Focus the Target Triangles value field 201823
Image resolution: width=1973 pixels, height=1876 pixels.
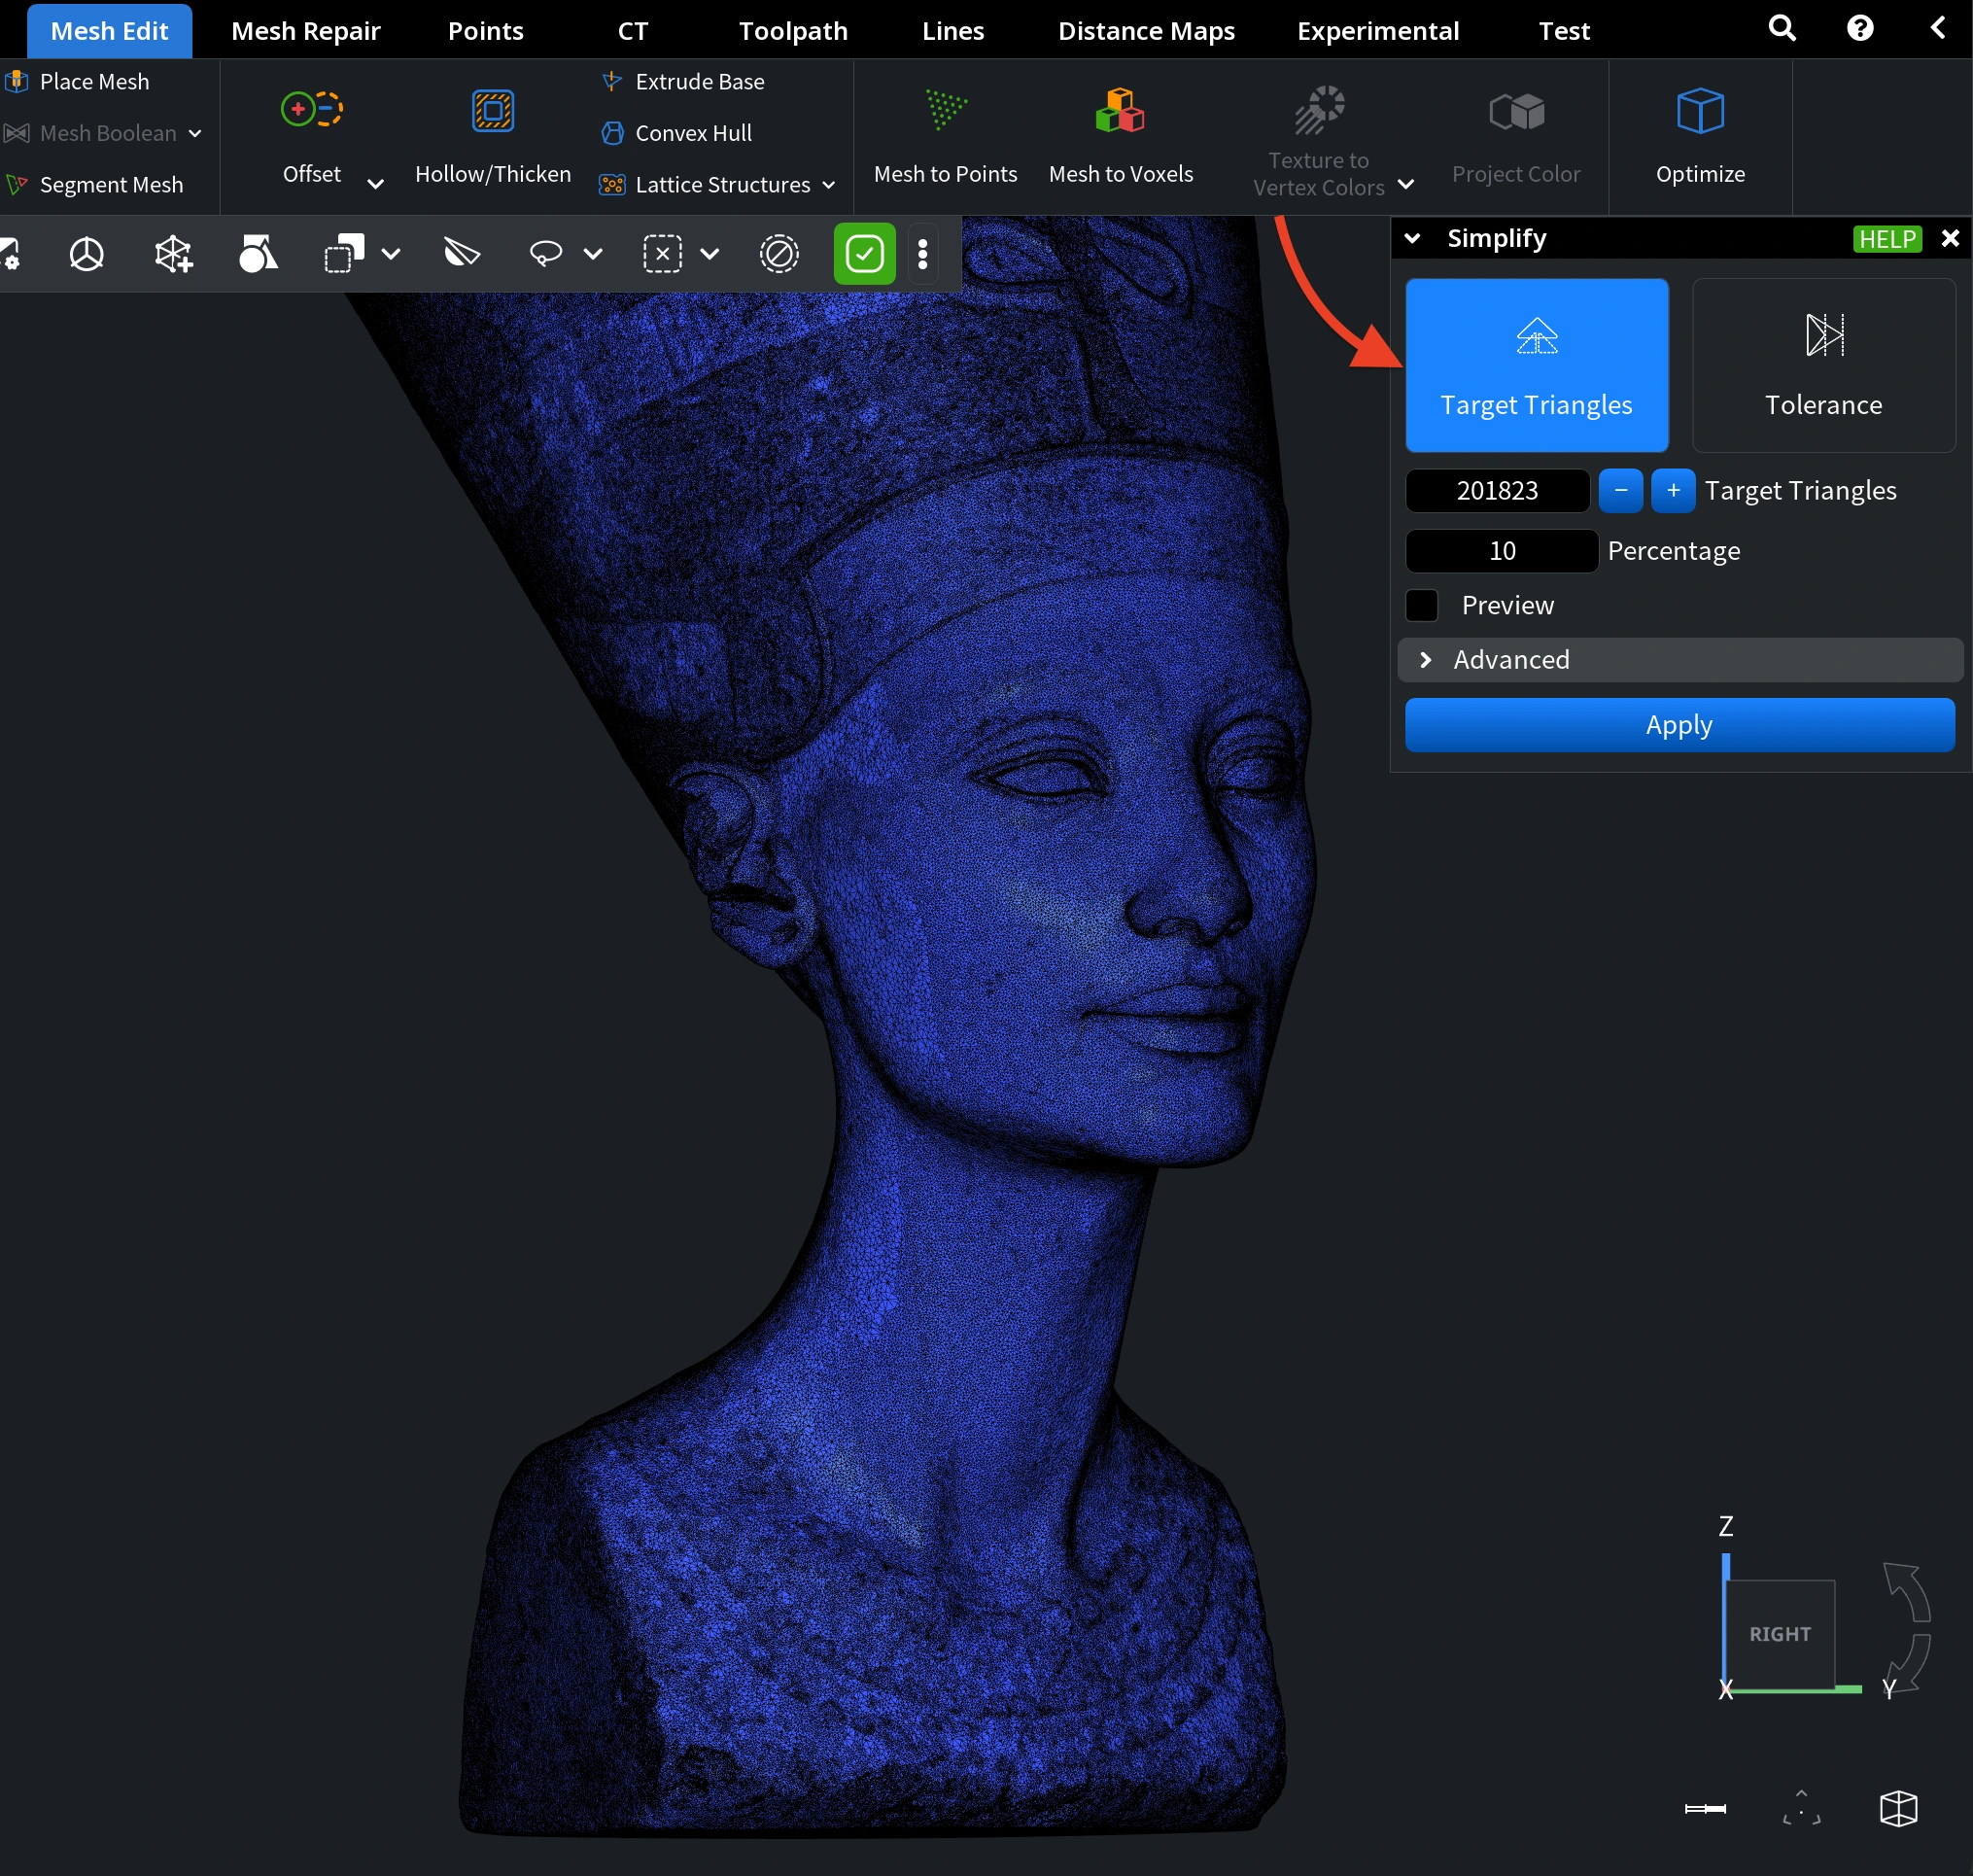(x=1497, y=491)
